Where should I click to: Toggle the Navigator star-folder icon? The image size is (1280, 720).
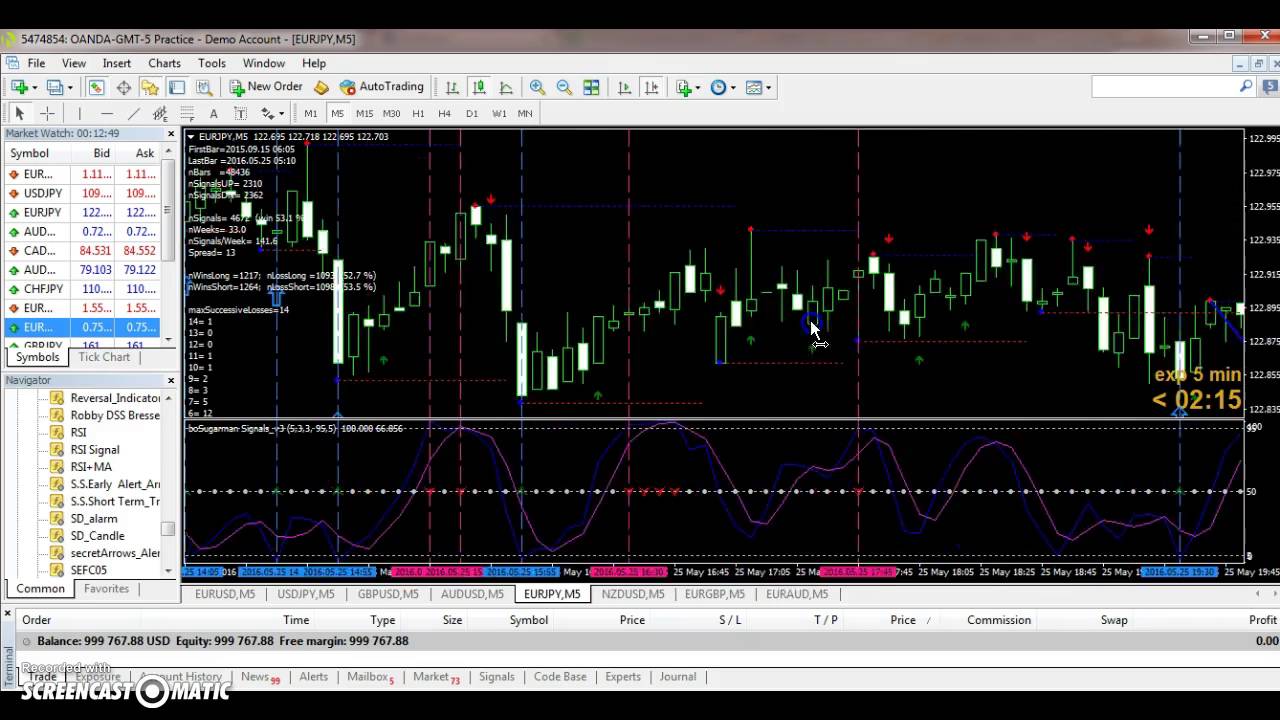click(150, 87)
